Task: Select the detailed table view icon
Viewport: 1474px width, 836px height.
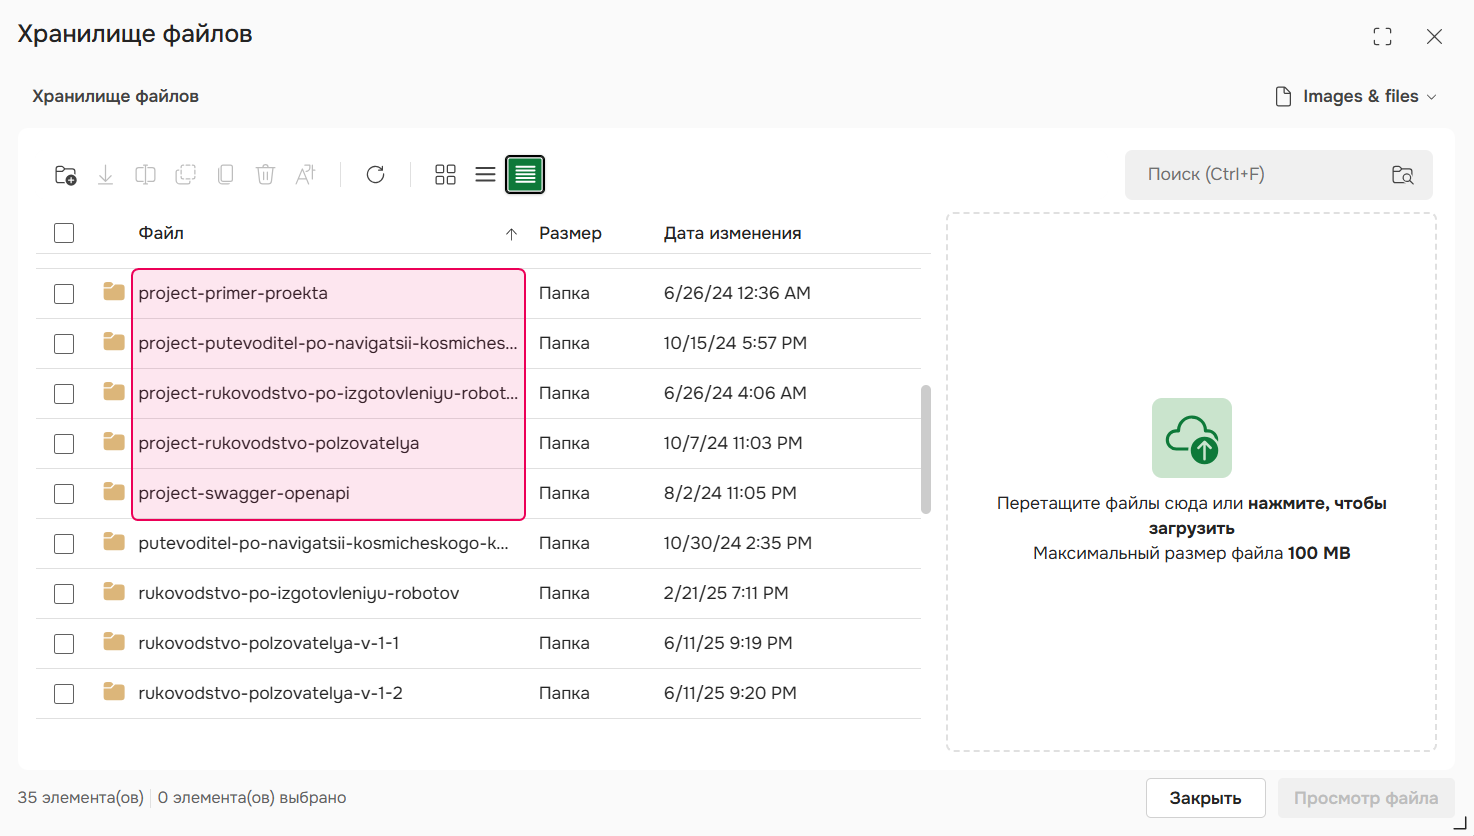Action: [x=525, y=175]
